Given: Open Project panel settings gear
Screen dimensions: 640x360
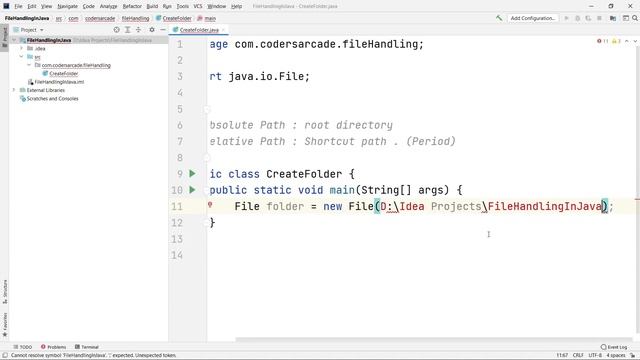Looking at the screenshot, I should point(152,30).
